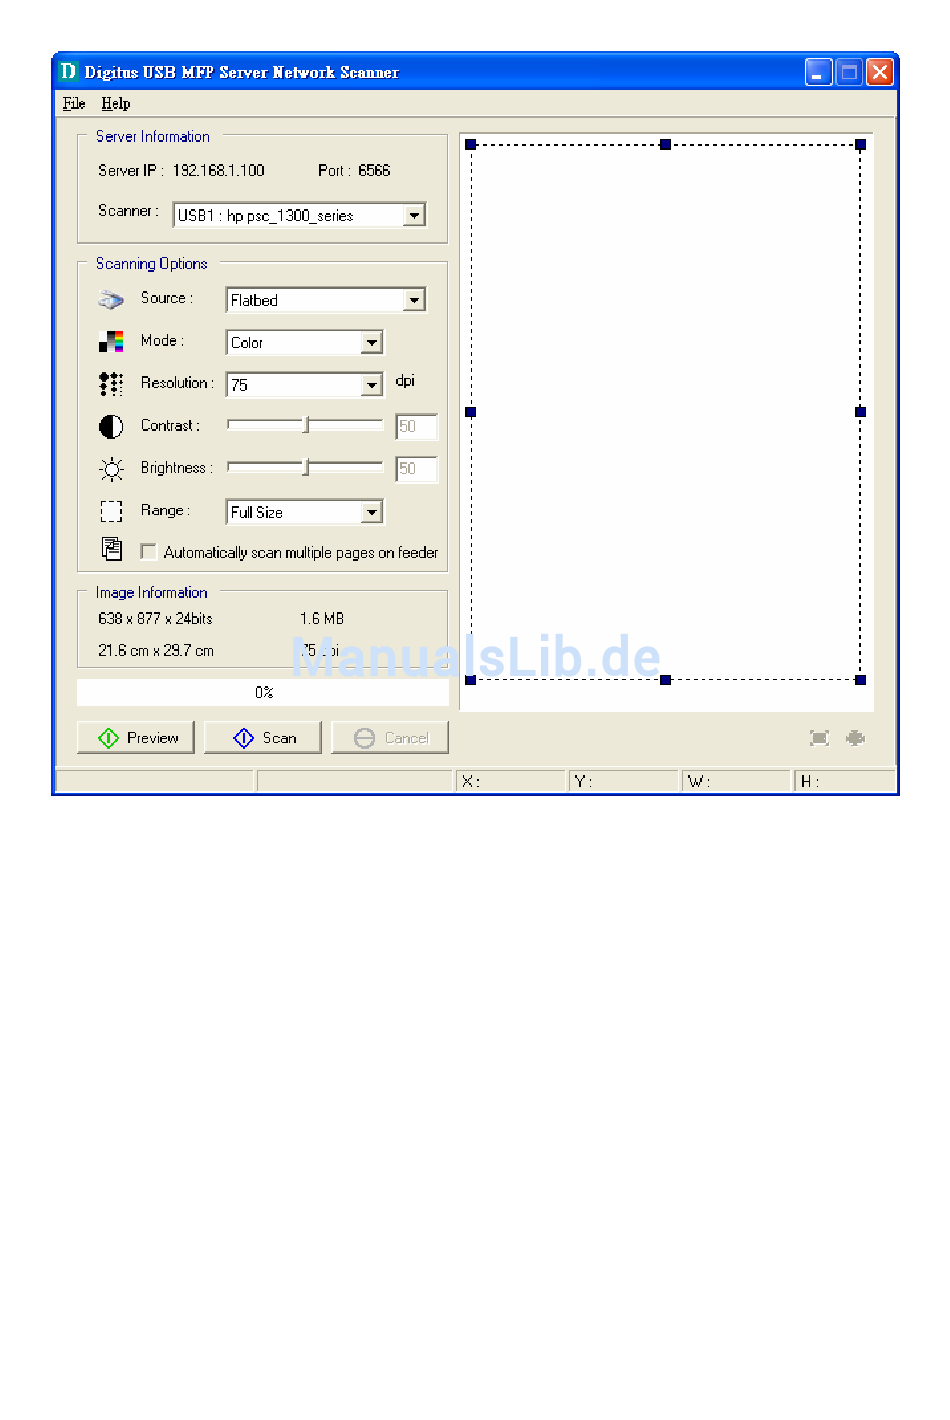Click the Resolution dots icon
The image size is (950, 1420).
(111, 384)
